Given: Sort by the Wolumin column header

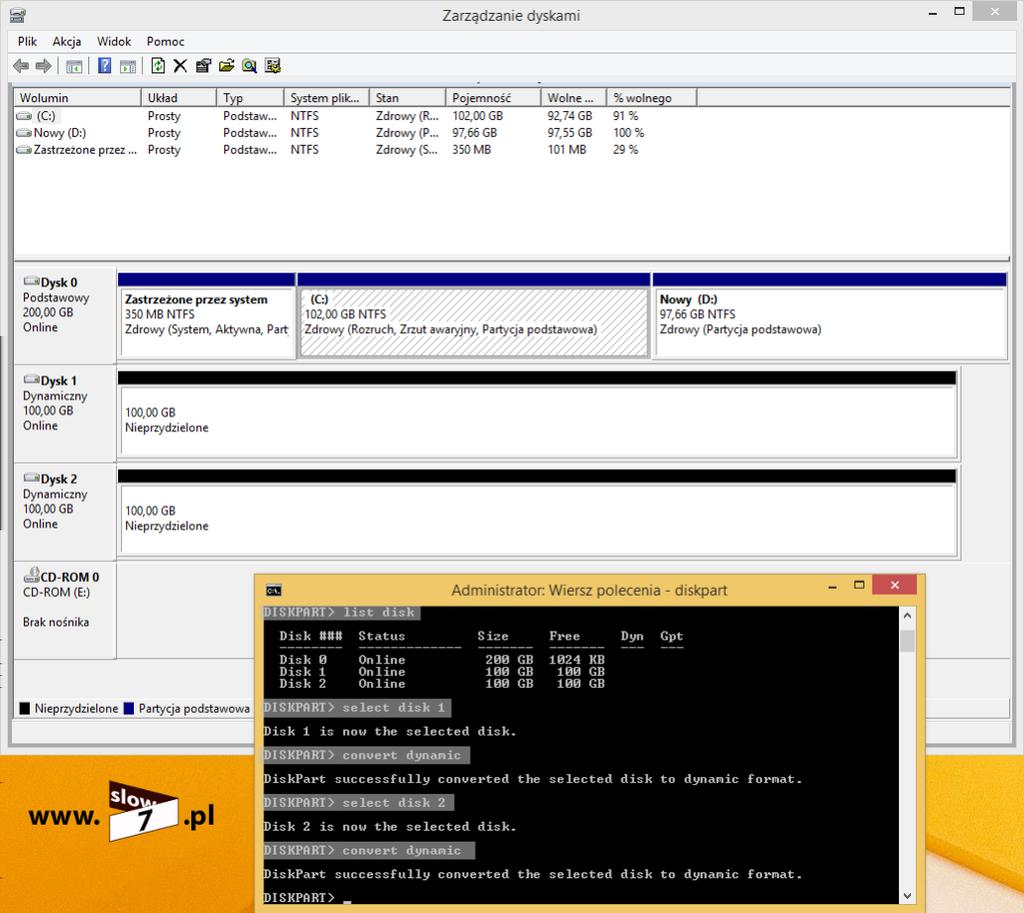Looking at the screenshot, I should pos(78,98).
